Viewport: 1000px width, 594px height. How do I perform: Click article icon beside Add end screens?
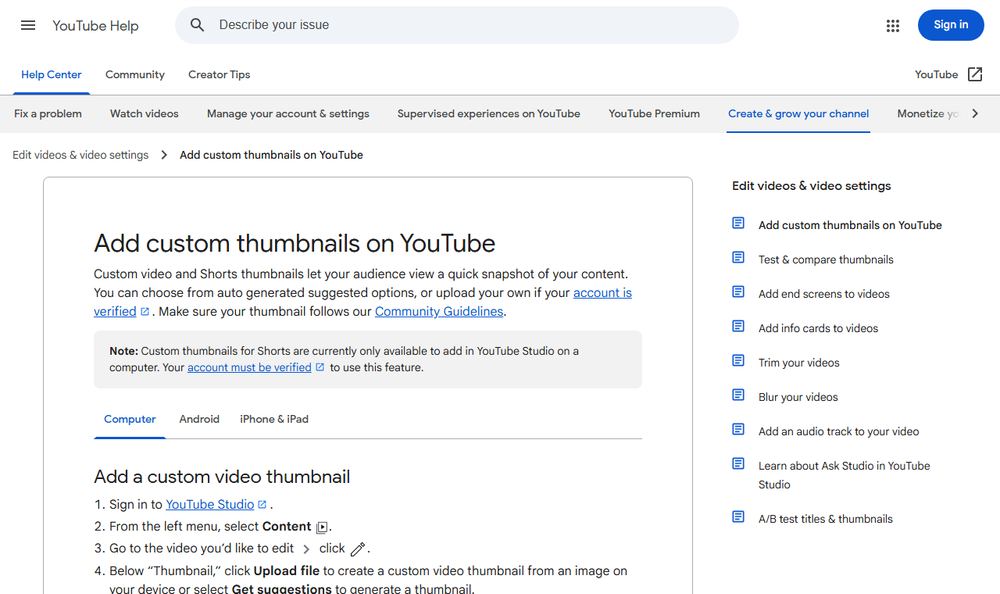[x=738, y=292]
